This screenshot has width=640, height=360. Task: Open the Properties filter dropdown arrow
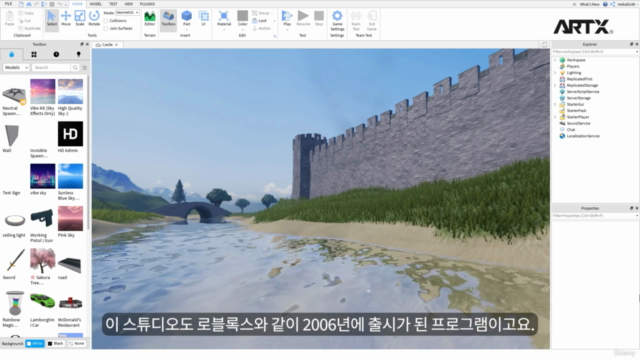[636, 216]
